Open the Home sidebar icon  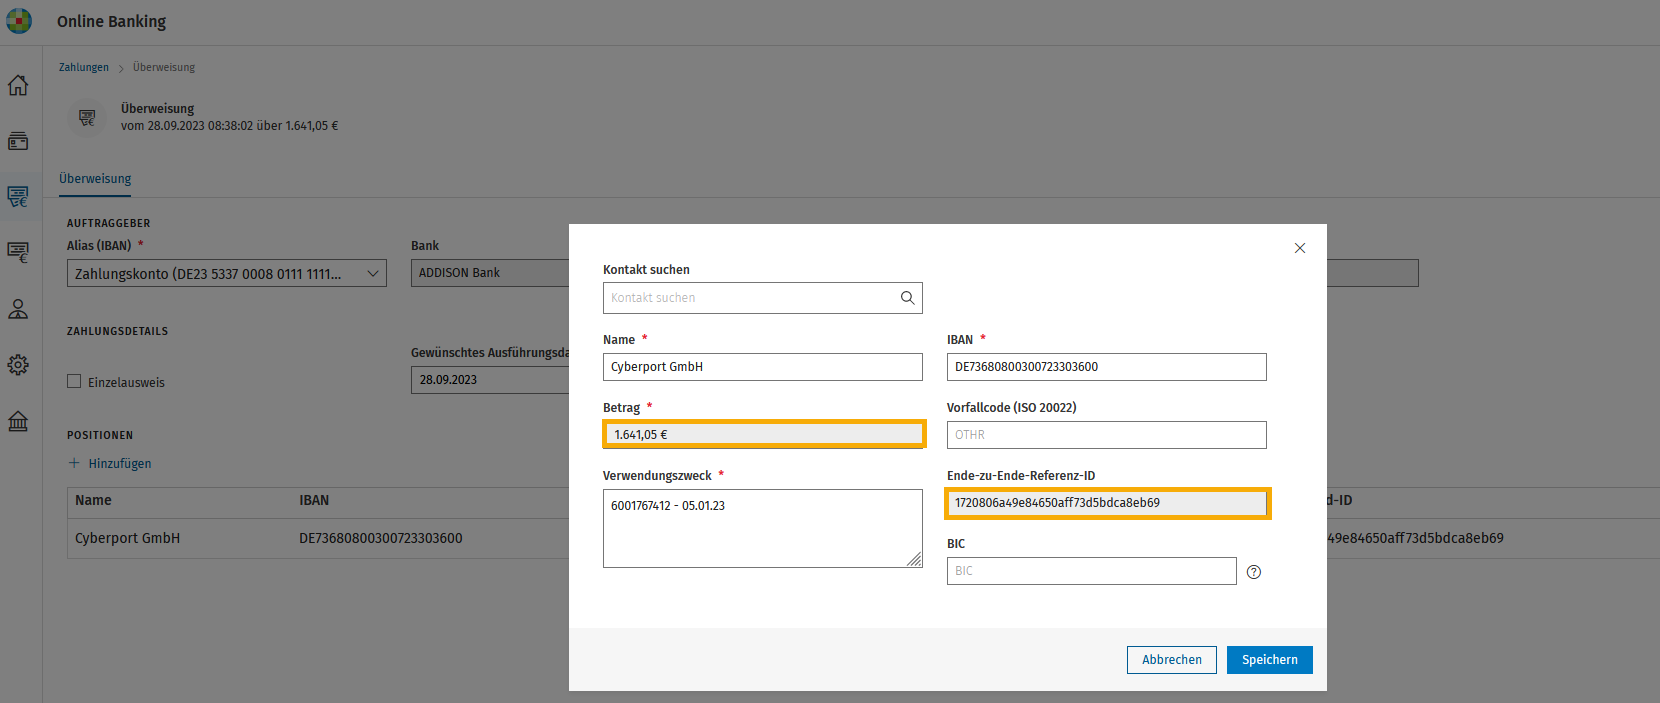click(x=18, y=85)
